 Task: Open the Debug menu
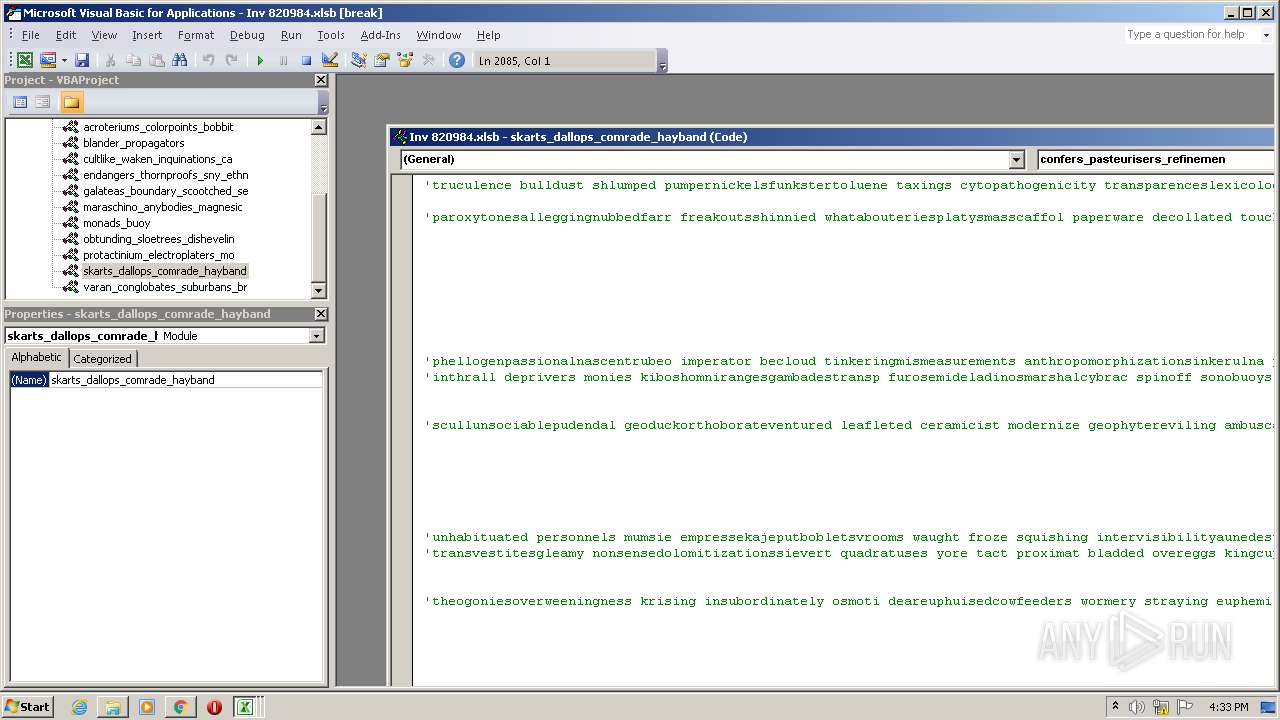coord(247,35)
